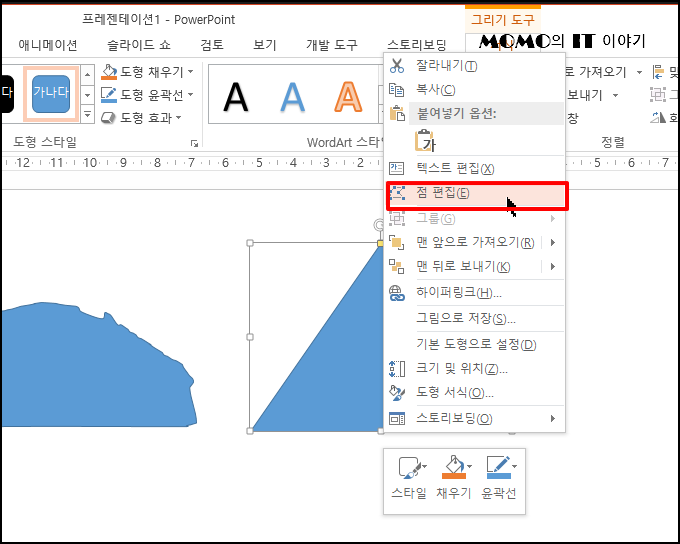The width and height of the screenshot is (680, 544).
Task: Select the blue rounded 가나다 shape style
Action: click(x=51, y=94)
